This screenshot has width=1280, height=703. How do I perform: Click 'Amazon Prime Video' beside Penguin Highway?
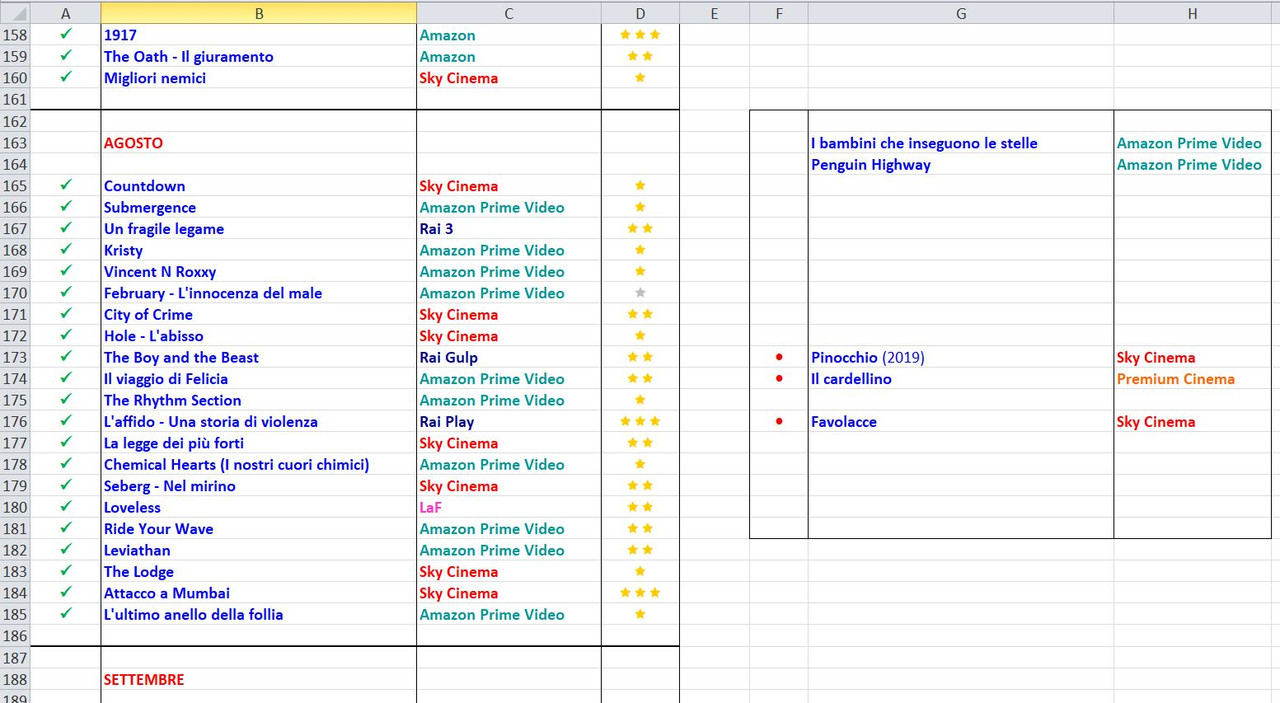click(1192, 165)
